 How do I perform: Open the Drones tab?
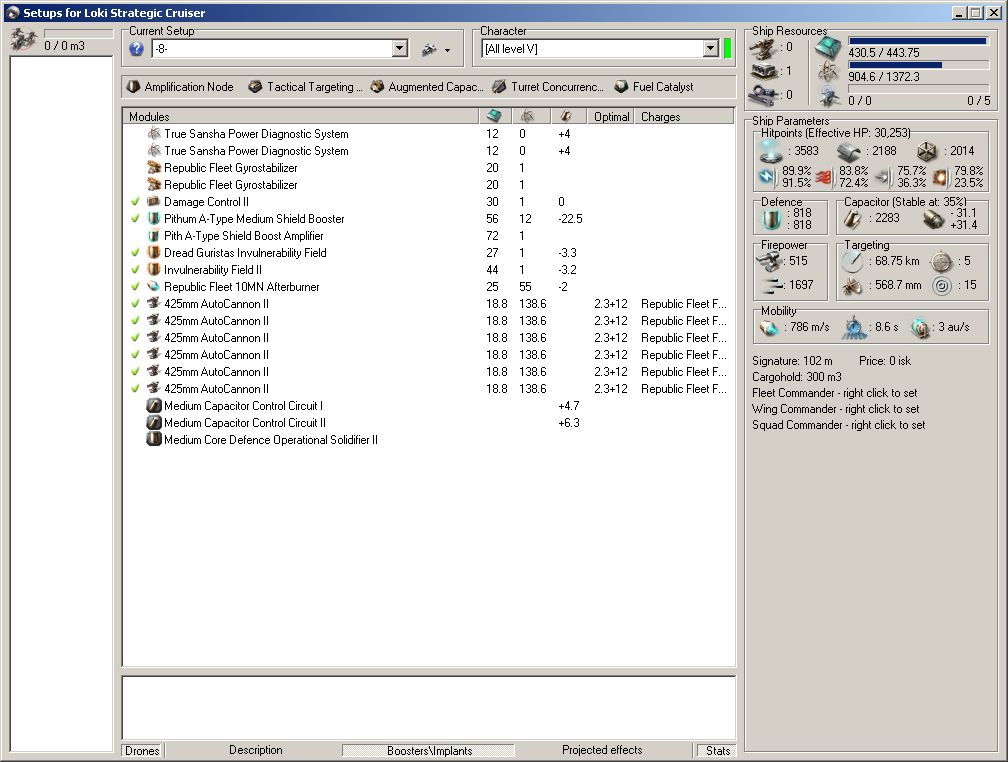tap(142, 750)
